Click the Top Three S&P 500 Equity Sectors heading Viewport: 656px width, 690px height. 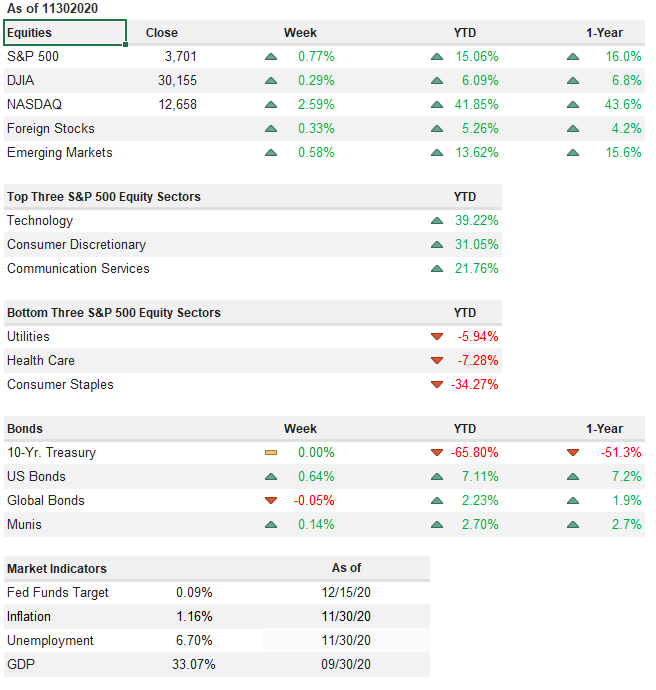(x=104, y=197)
